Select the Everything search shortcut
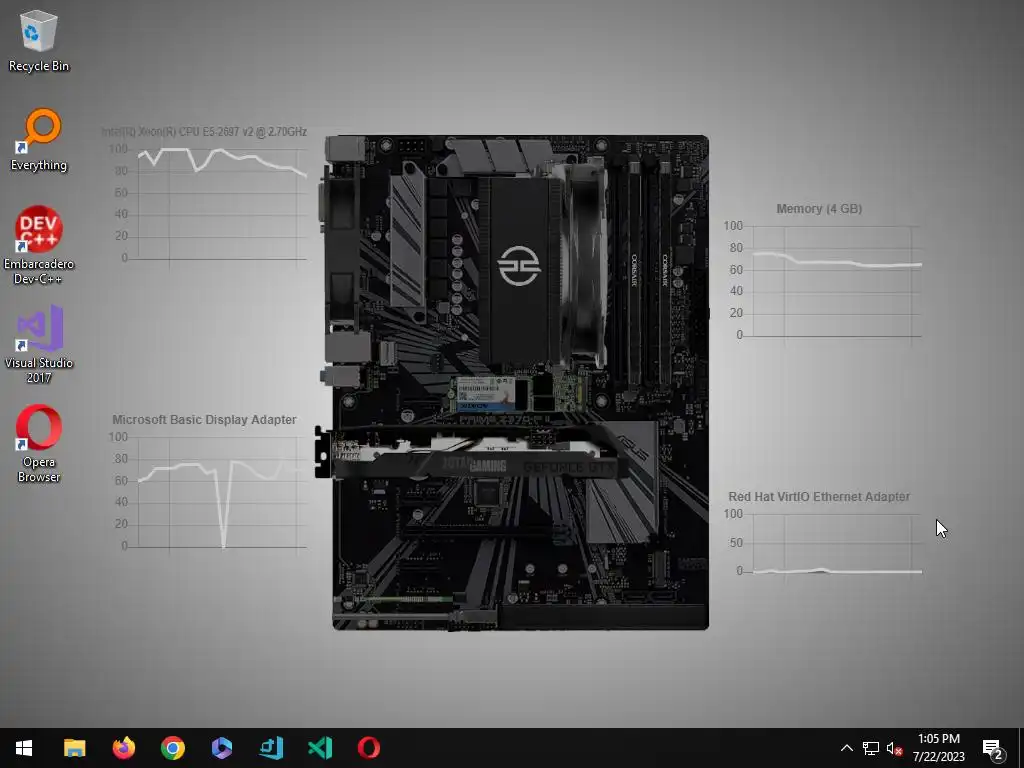This screenshot has height=768, width=1024. tap(39, 140)
